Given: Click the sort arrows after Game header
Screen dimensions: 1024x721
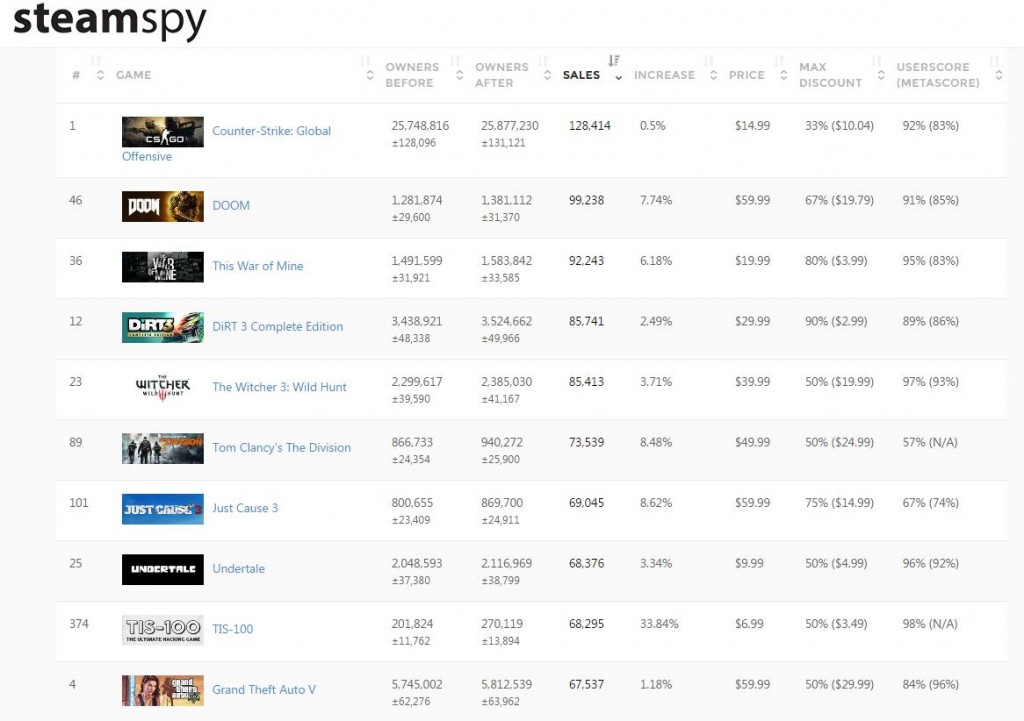Looking at the screenshot, I should 370,75.
